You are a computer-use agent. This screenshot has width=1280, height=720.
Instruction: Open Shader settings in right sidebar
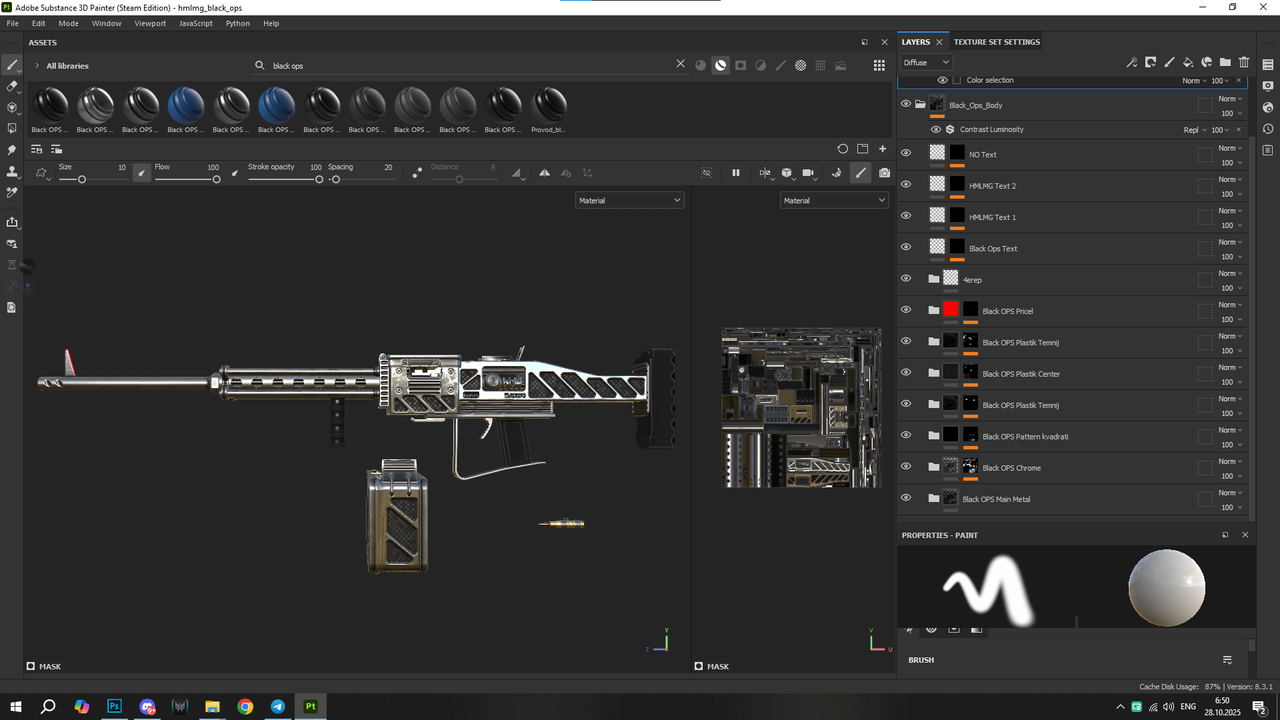[x=1268, y=107]
